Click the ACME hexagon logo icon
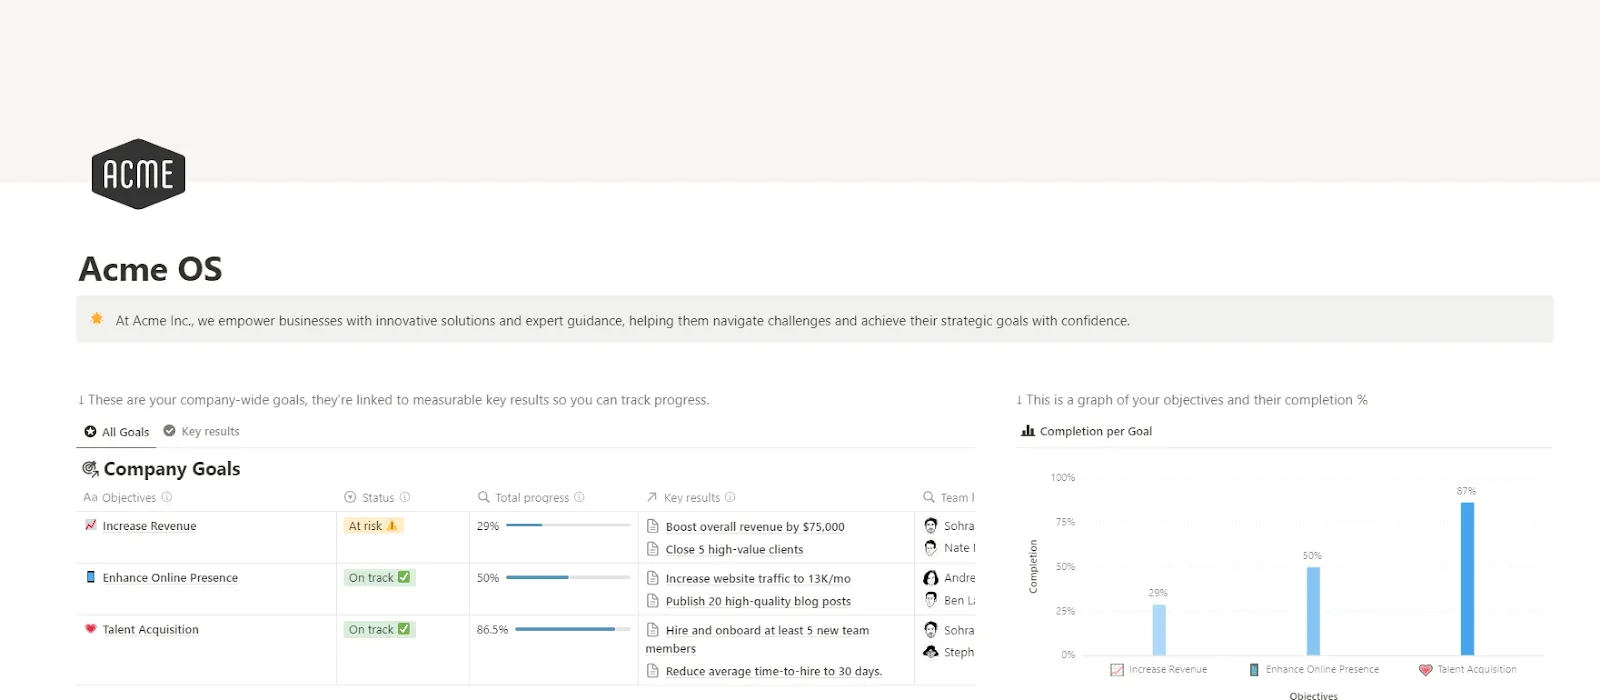 click(x=138, y=174)
